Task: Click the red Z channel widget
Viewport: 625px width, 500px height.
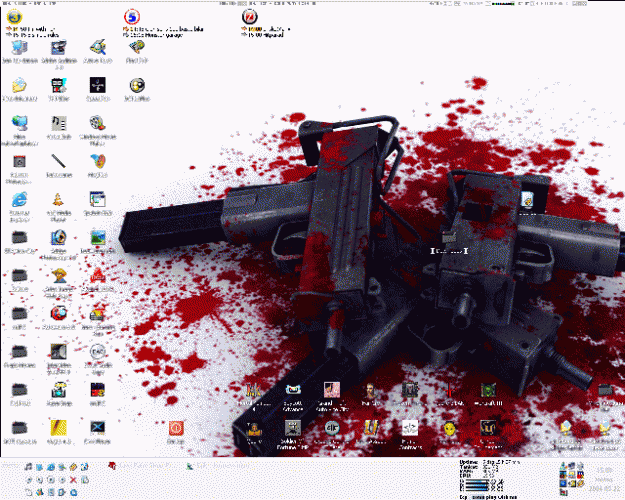Action: click(249, 19)
